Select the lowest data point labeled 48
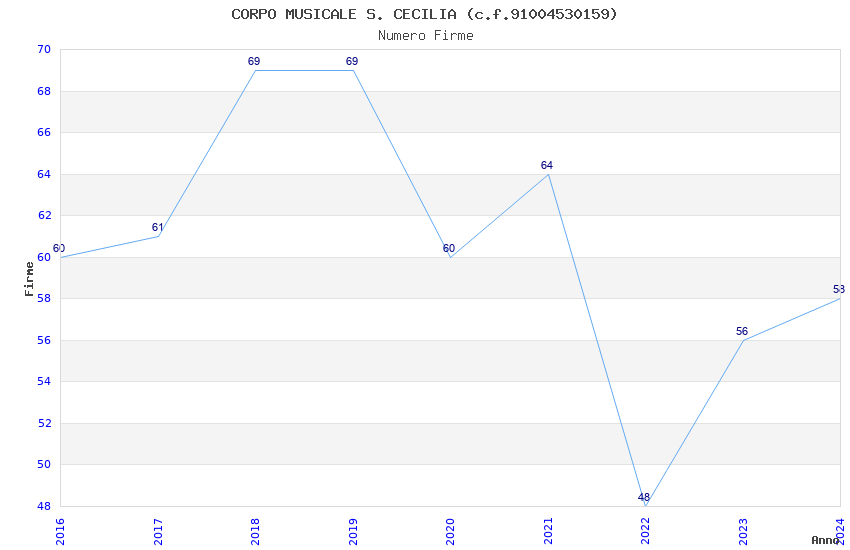This screenshot has height=550, width=850. click(x=646, y=506)
